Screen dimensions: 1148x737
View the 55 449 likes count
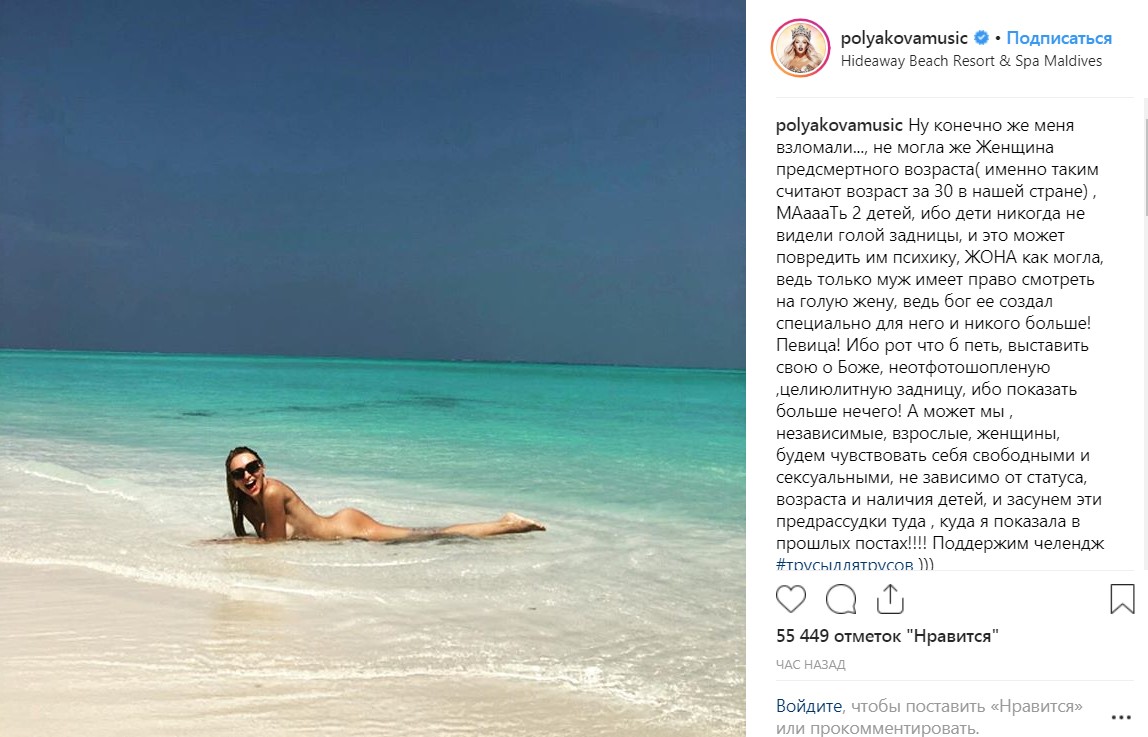coord(887,635)
